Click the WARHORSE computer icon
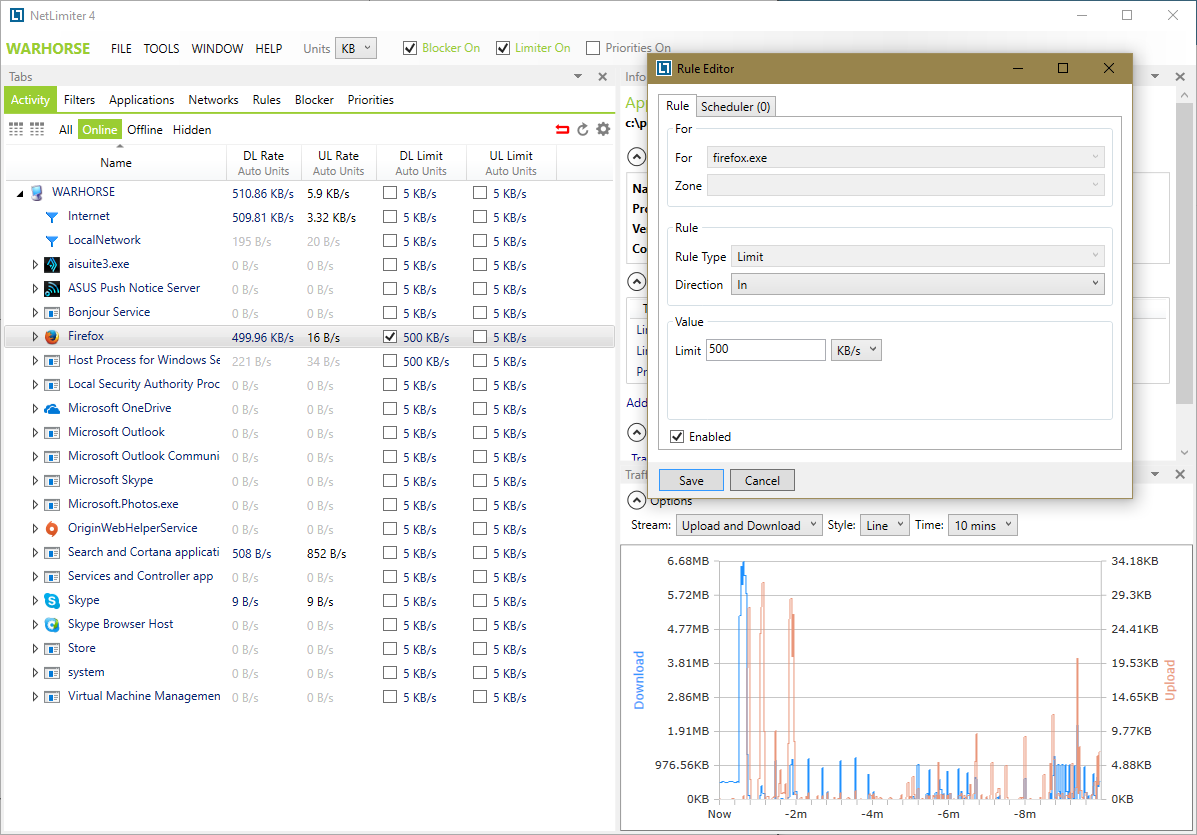Image resolution: width=1197 pixels, height=835 pixels. 37,193
